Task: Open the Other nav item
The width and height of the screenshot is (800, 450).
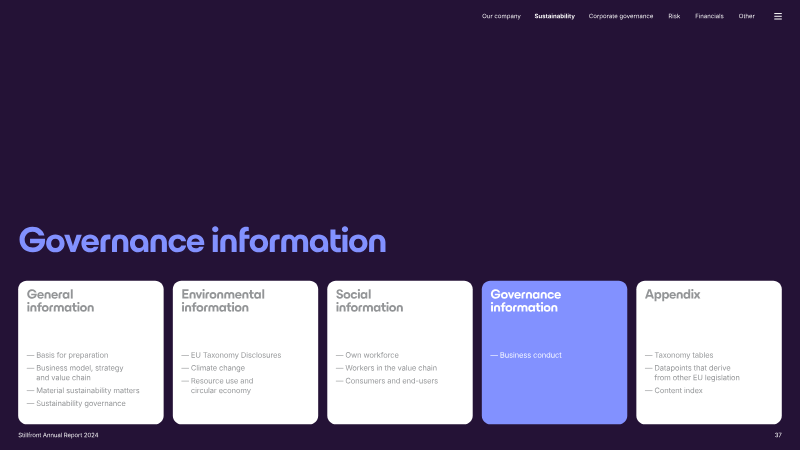Action: tap(746, 16)
